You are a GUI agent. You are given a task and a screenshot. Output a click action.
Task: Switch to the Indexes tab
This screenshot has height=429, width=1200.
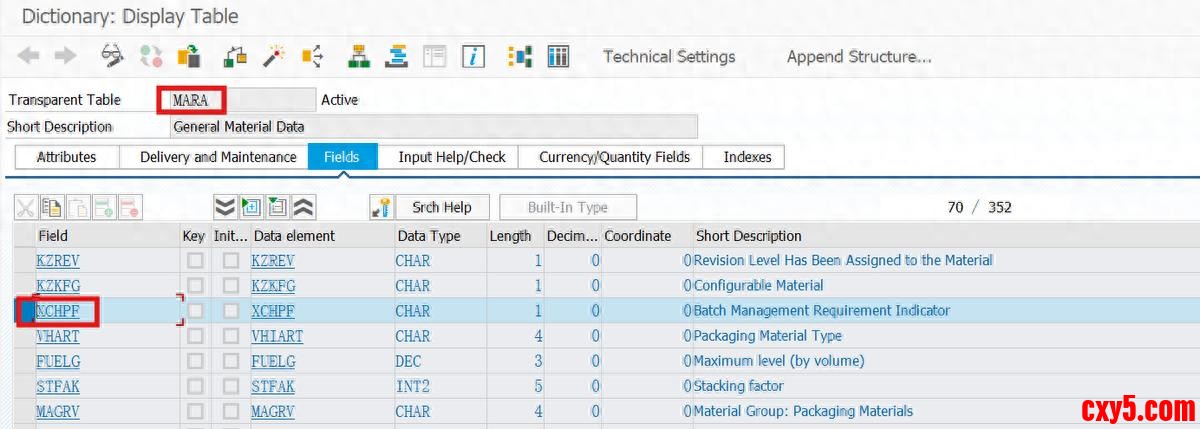[x=747, y=157]
